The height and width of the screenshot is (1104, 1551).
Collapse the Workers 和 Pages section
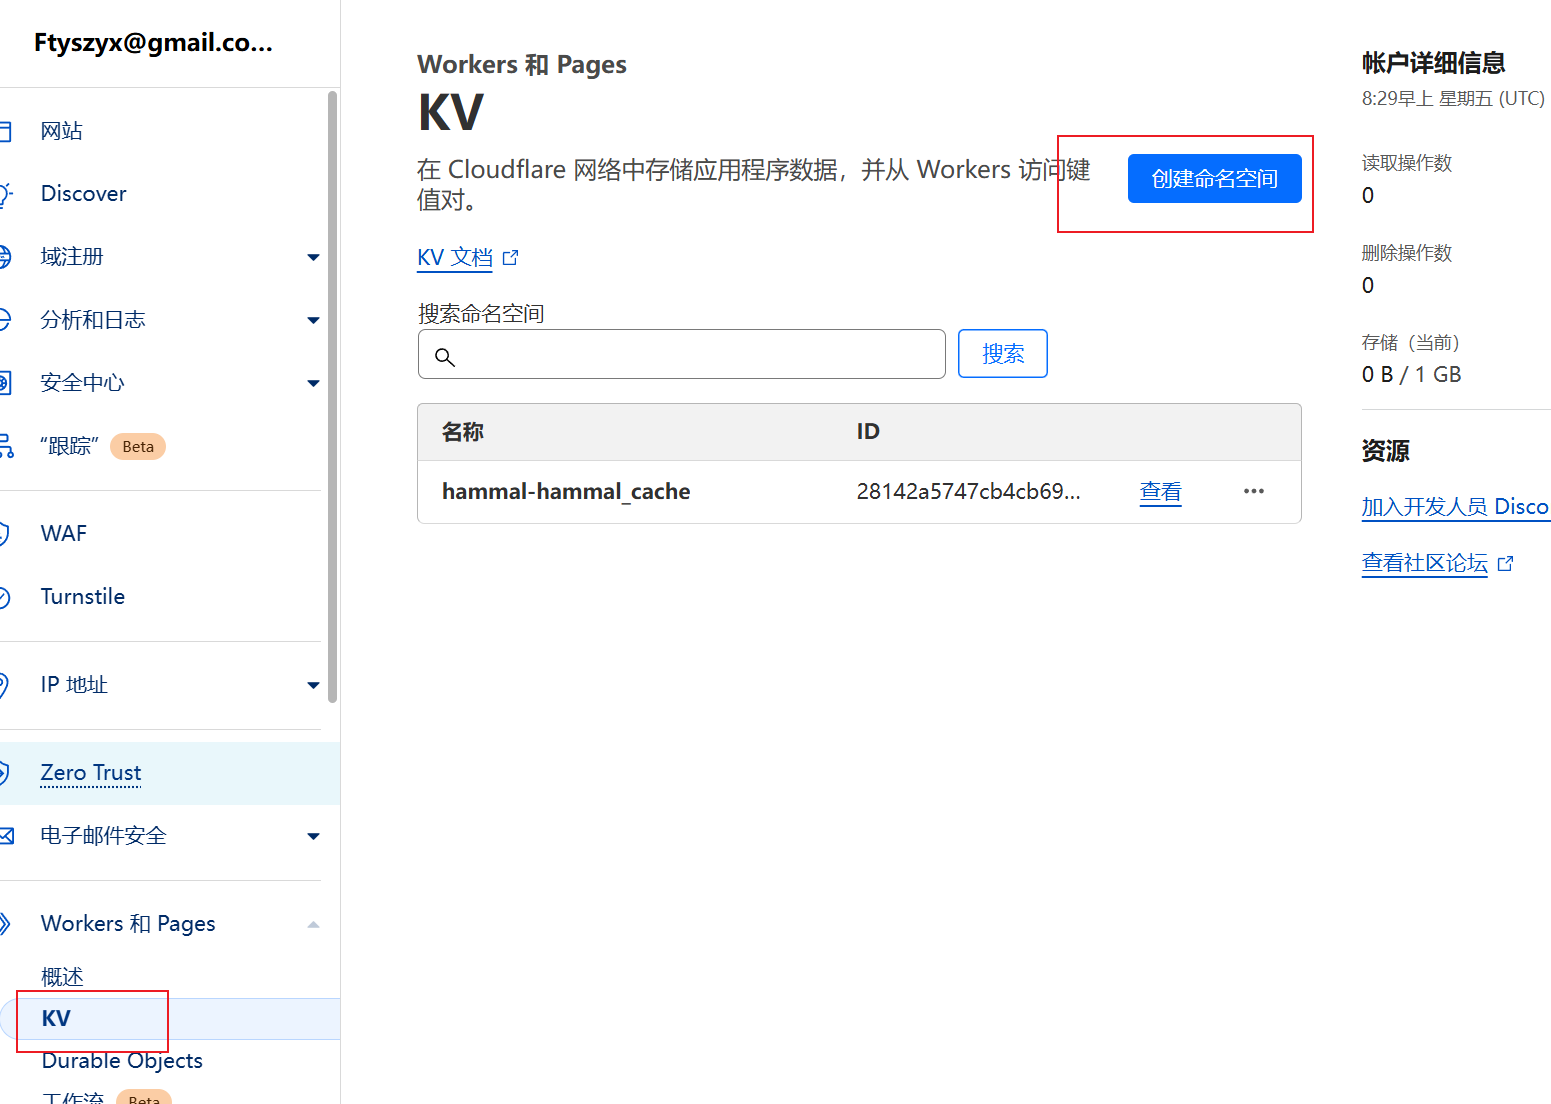[x=313, y=925]
